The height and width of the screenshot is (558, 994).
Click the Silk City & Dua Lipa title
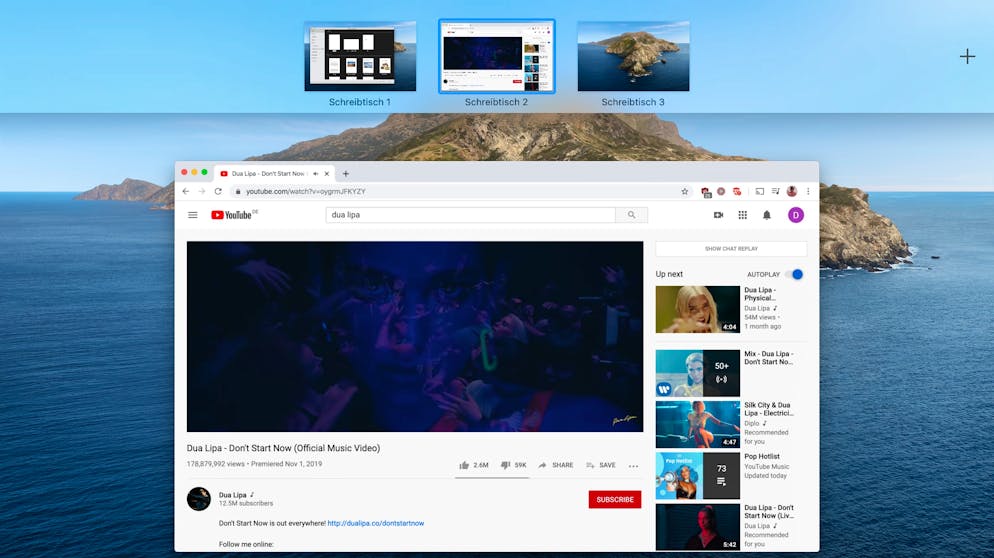768,409
